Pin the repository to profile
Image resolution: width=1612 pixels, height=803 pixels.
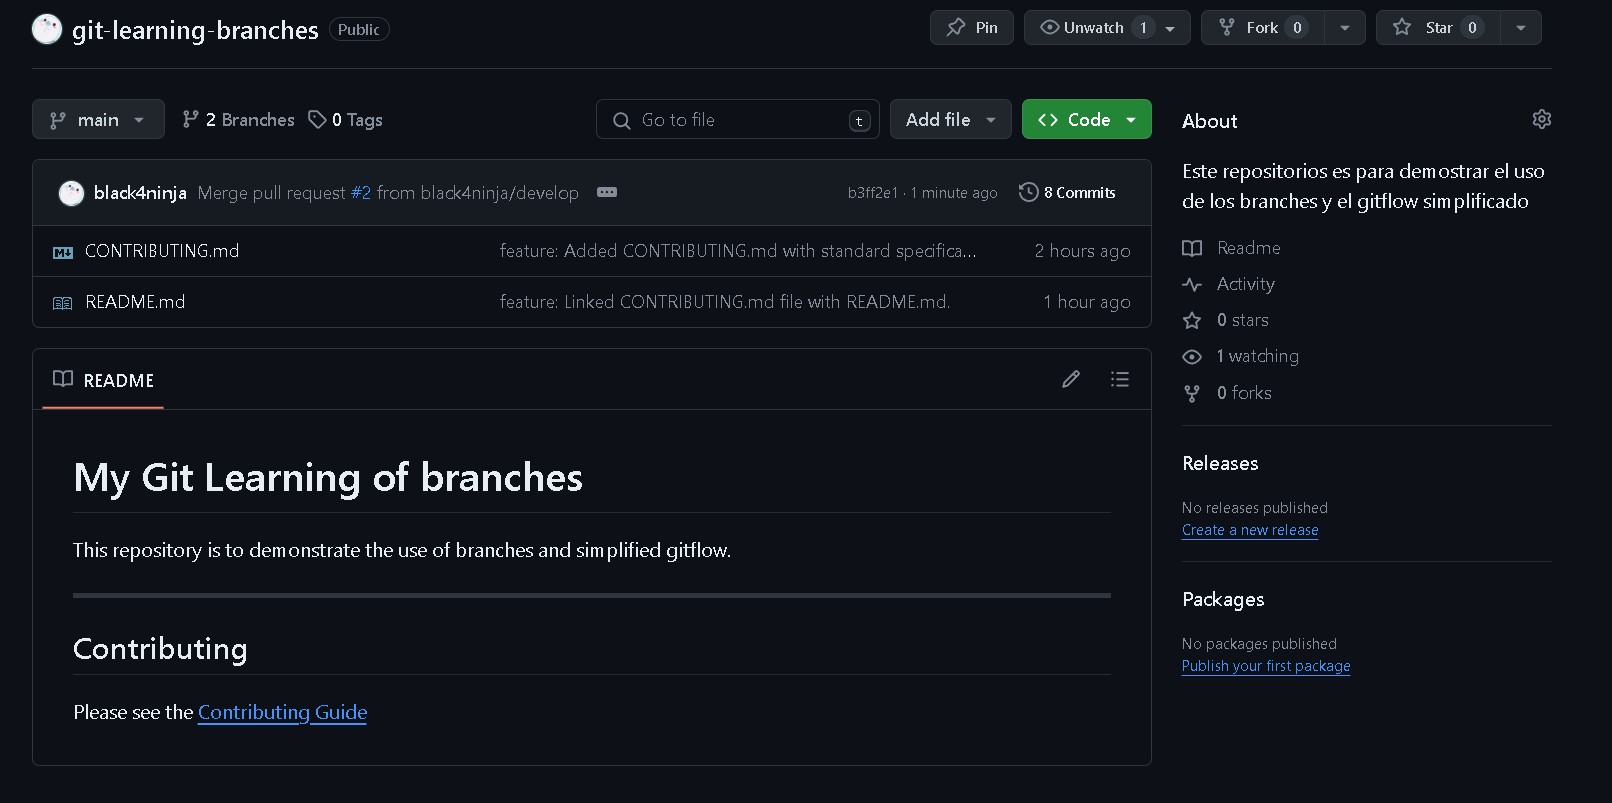pyautogui.click(x=972, y=28)
